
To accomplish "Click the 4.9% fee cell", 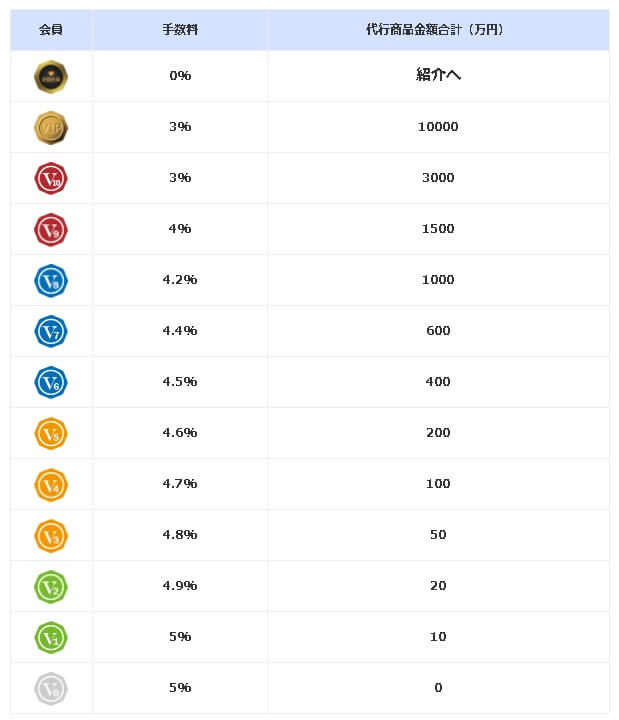I will click(180, 586).
